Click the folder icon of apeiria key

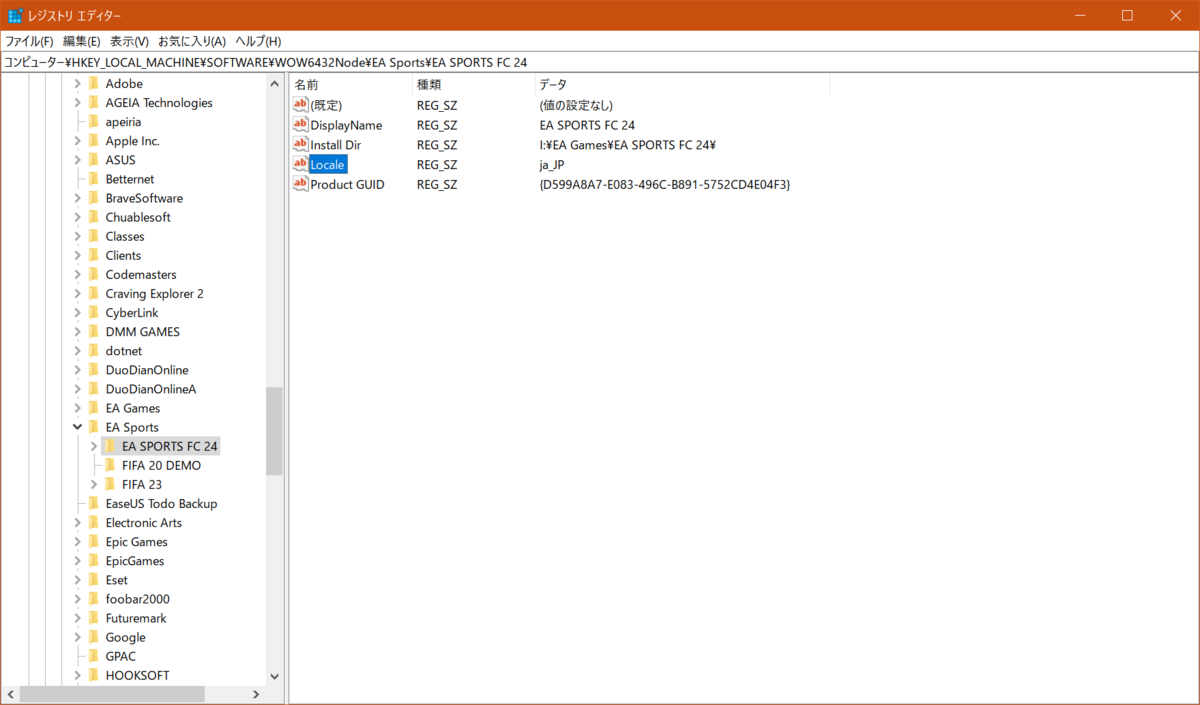point(94,122)
